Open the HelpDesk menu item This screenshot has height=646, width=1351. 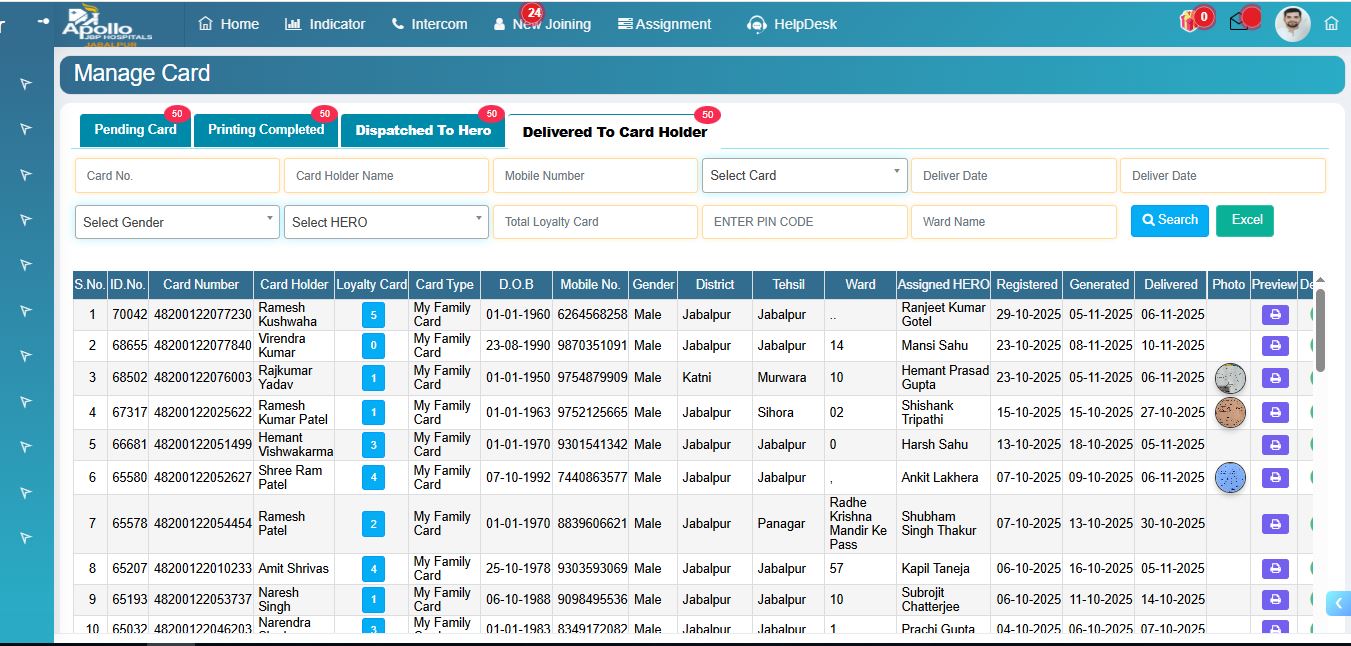(x=792, y=24)
